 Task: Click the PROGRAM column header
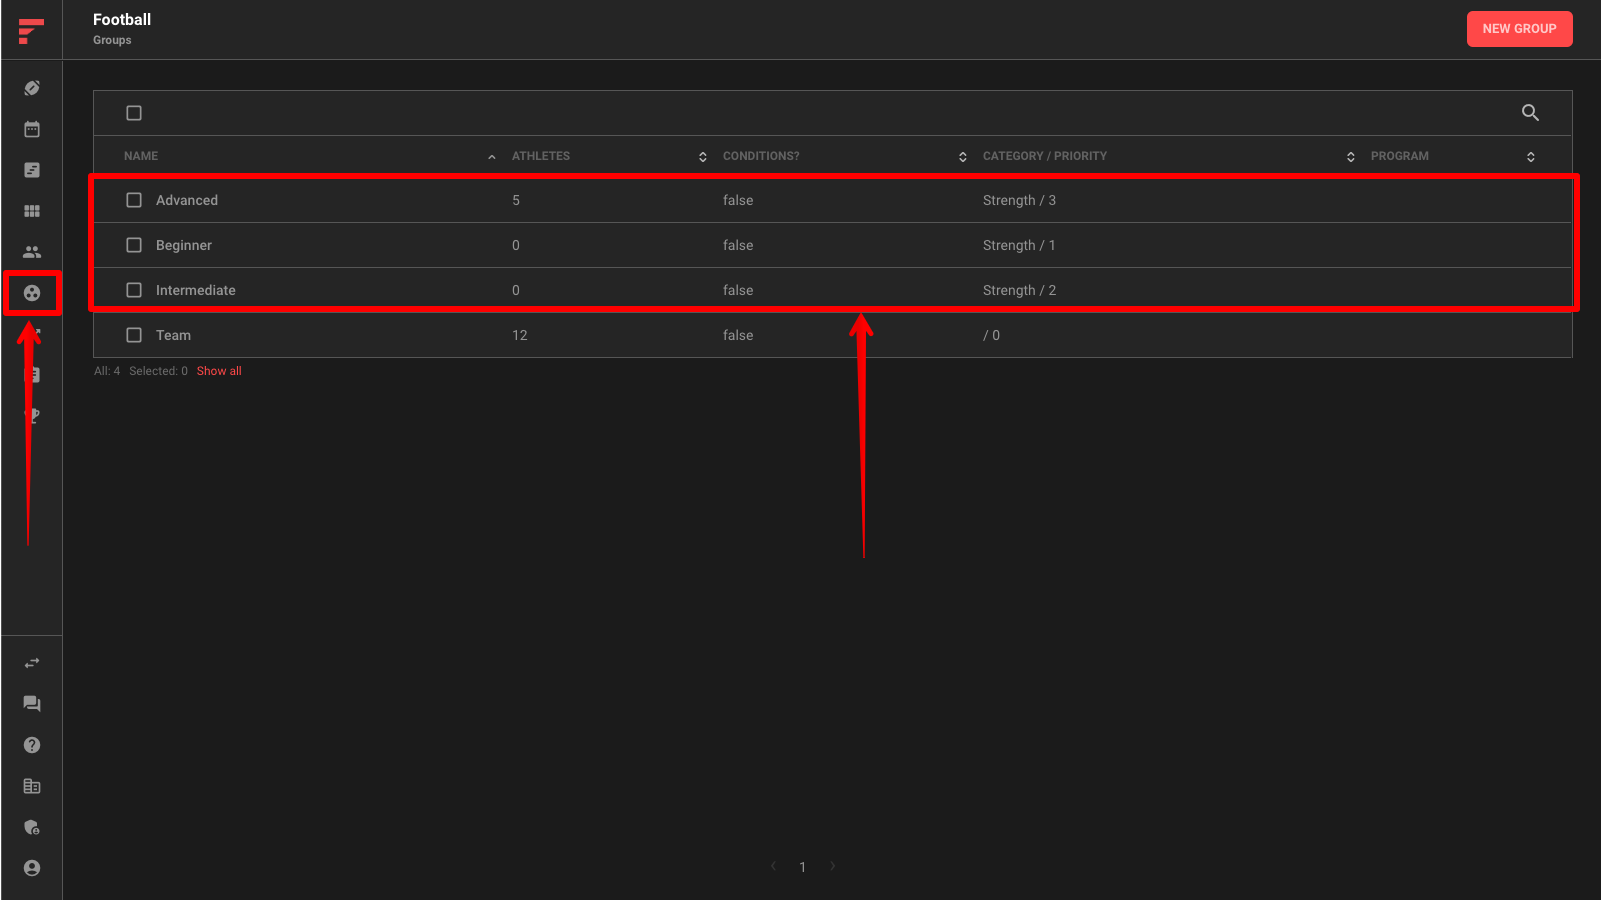click(x=1400, y=156)
